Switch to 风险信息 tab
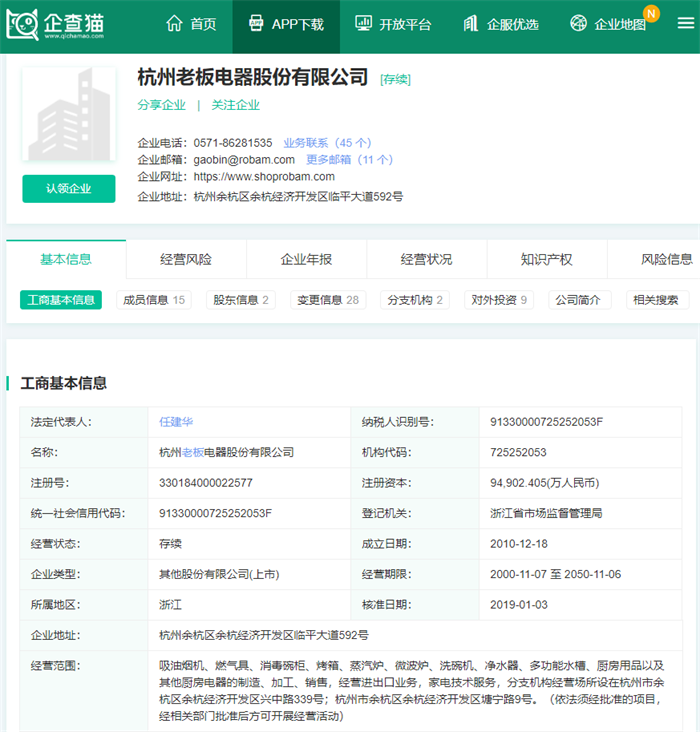Screen dimensions: 700x732 (666, 259)
